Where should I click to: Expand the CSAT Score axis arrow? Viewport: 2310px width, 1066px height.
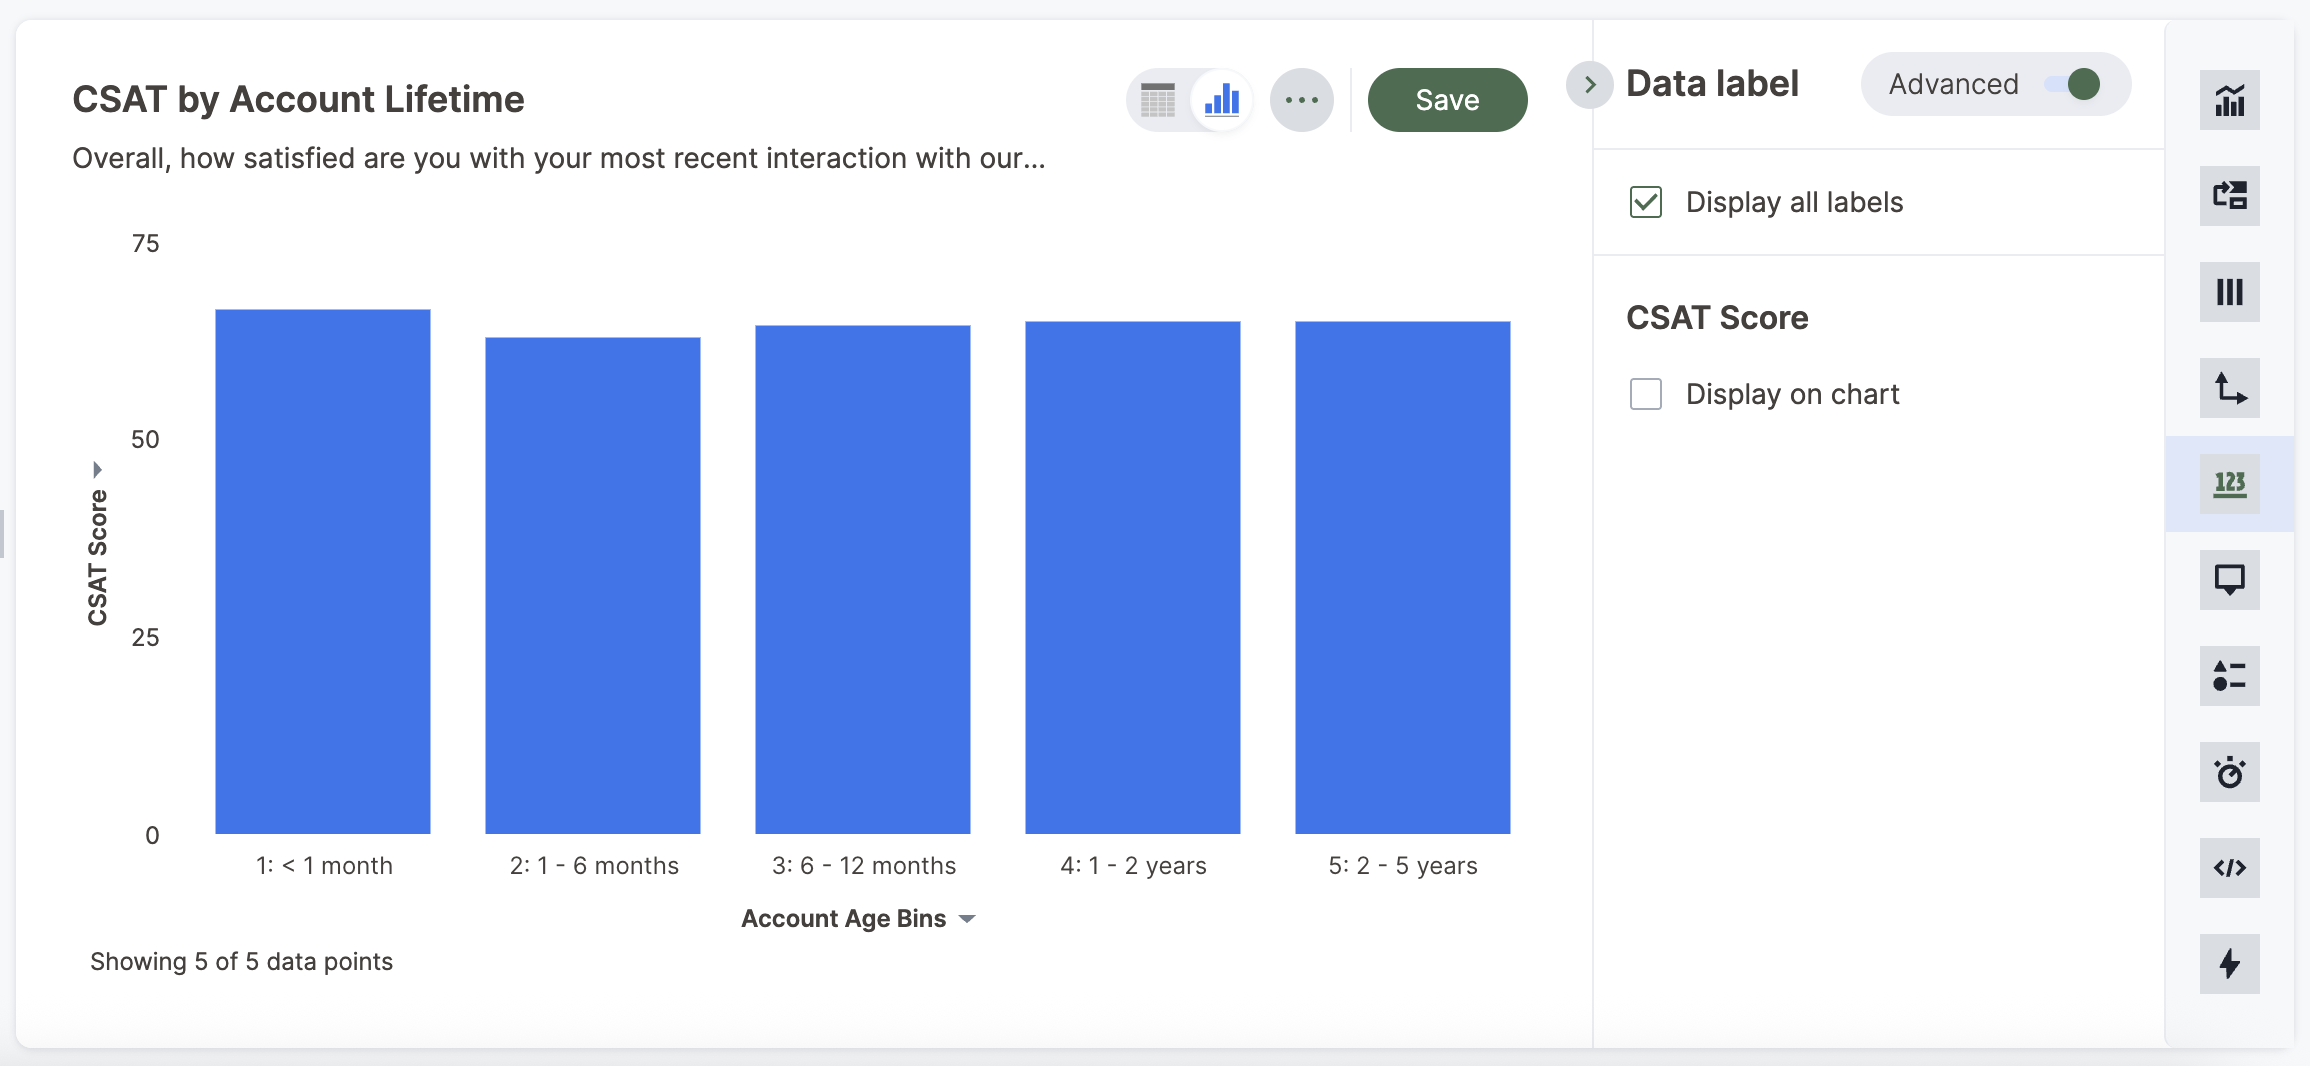click(x=97, y=469)
